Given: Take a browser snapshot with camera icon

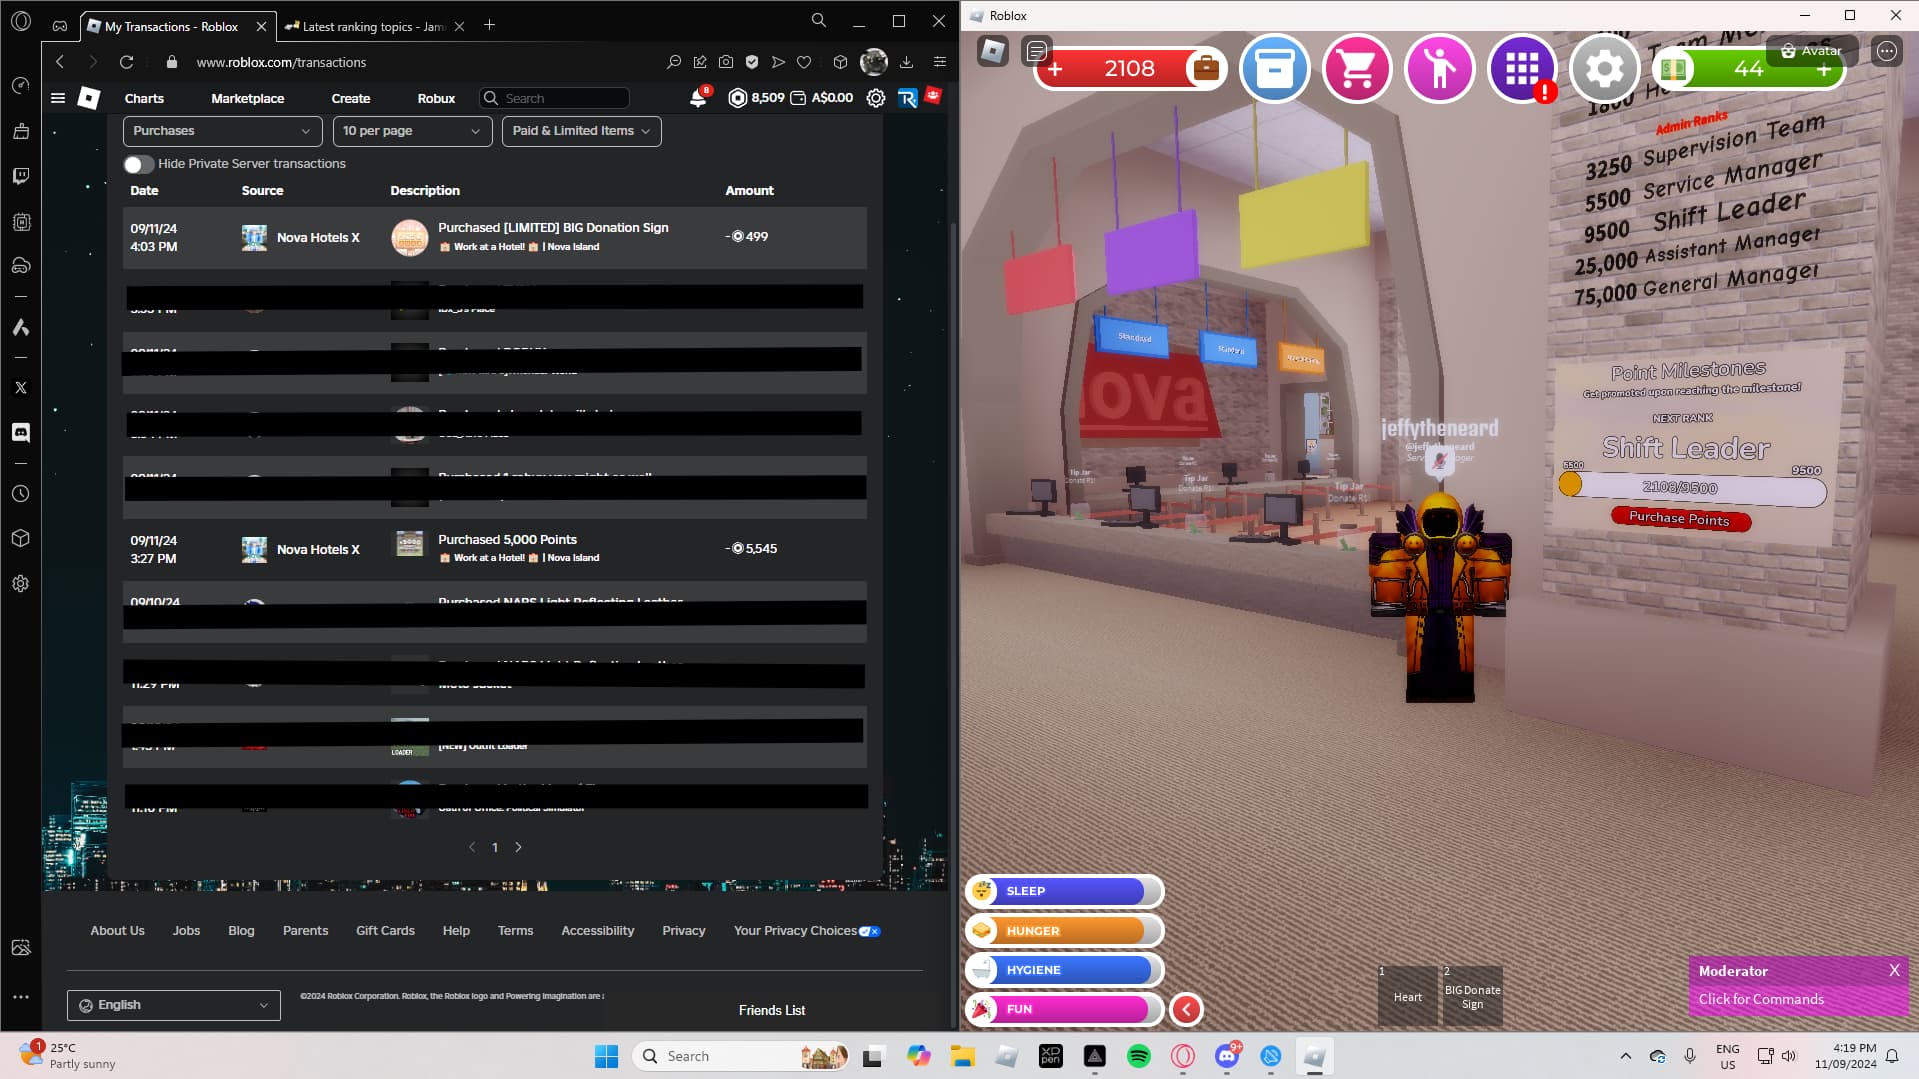Looking at the screenshot, I should [x=726, y=62].
